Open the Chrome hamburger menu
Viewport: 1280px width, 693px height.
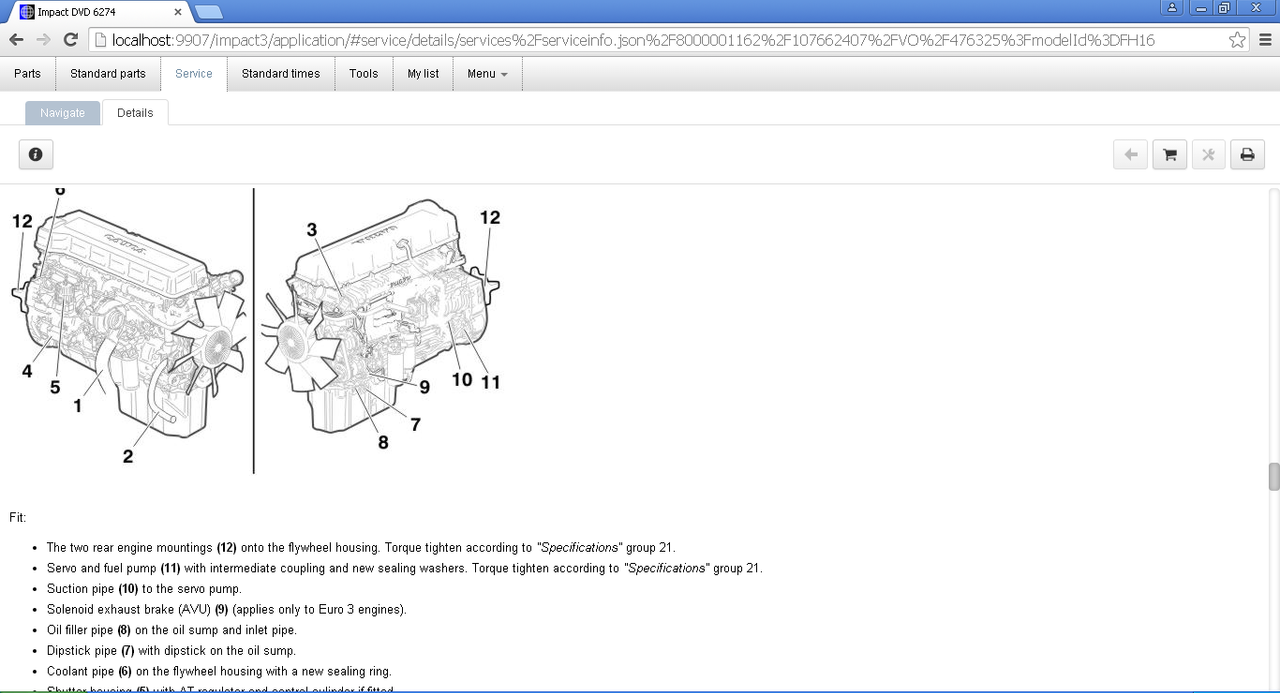pyautogui.click(x=1265, y=40)
